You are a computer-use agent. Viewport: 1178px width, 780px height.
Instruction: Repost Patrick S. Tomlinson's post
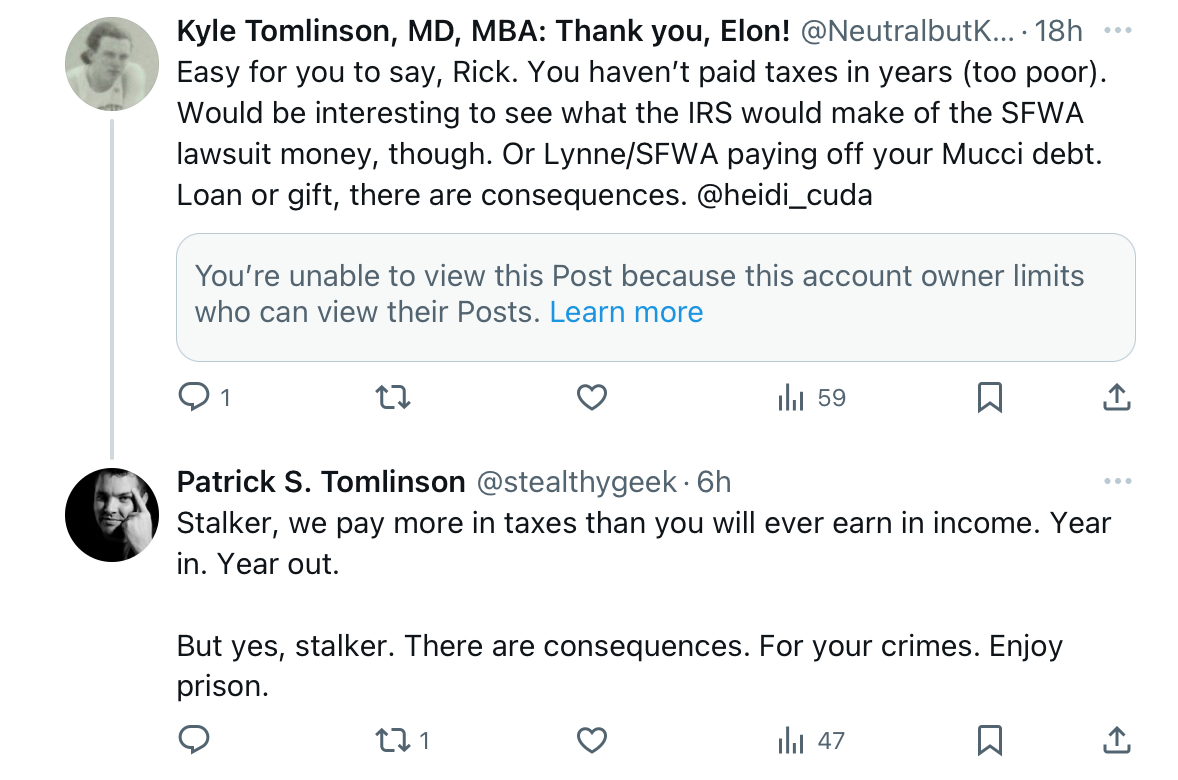click(402, 741)
